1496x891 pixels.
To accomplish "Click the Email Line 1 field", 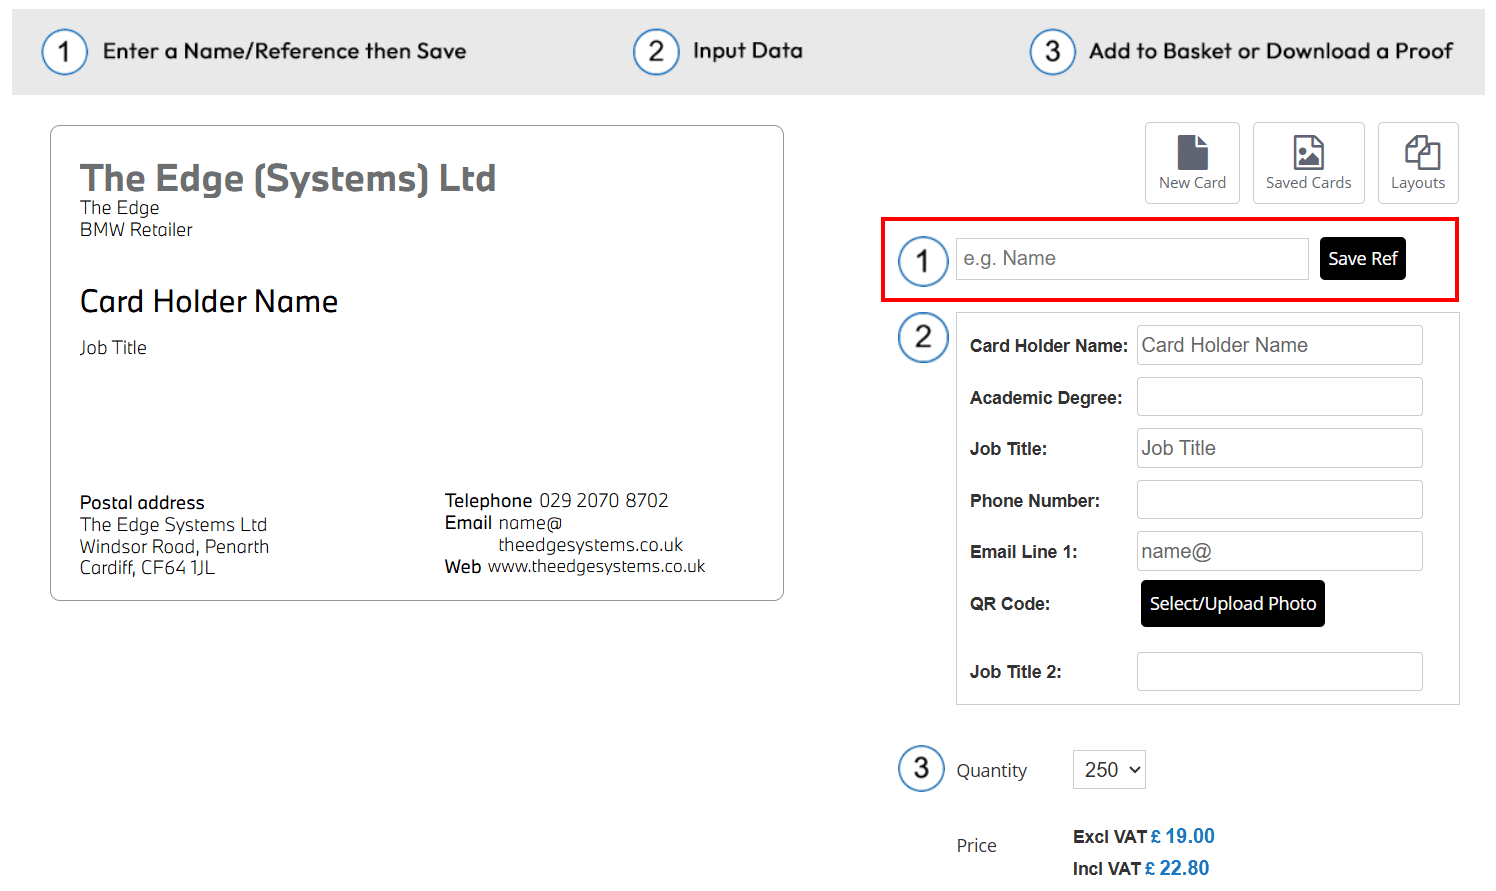I will [1279, 551].
